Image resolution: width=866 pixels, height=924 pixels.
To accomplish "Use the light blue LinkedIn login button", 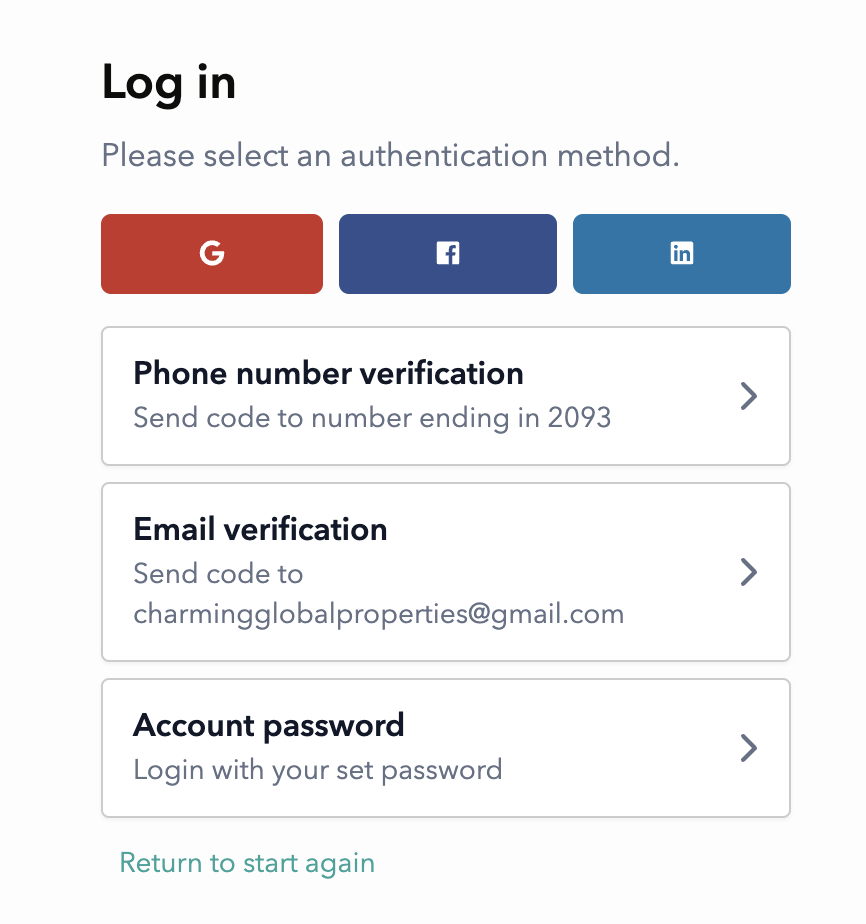I will click(682, 254).
